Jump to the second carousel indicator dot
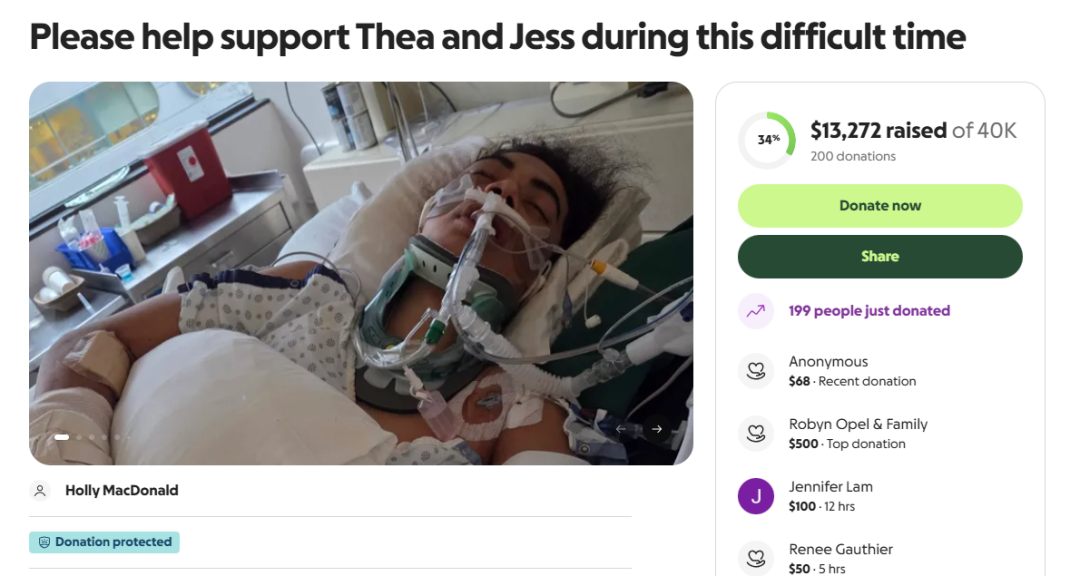The height and width of the screenshot is (576, 1080). (x=78, y=437)
